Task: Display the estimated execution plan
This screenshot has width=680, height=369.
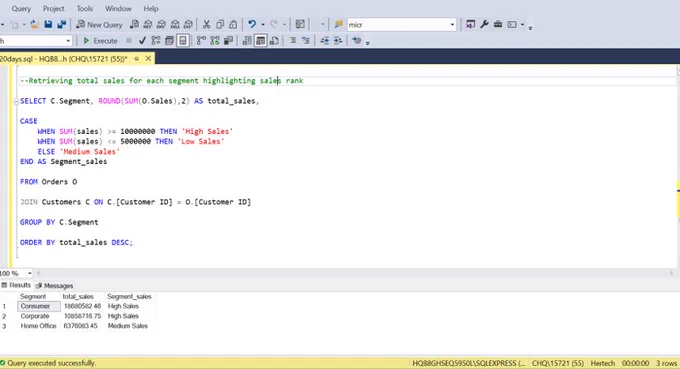Action: (x=156, y=41)
